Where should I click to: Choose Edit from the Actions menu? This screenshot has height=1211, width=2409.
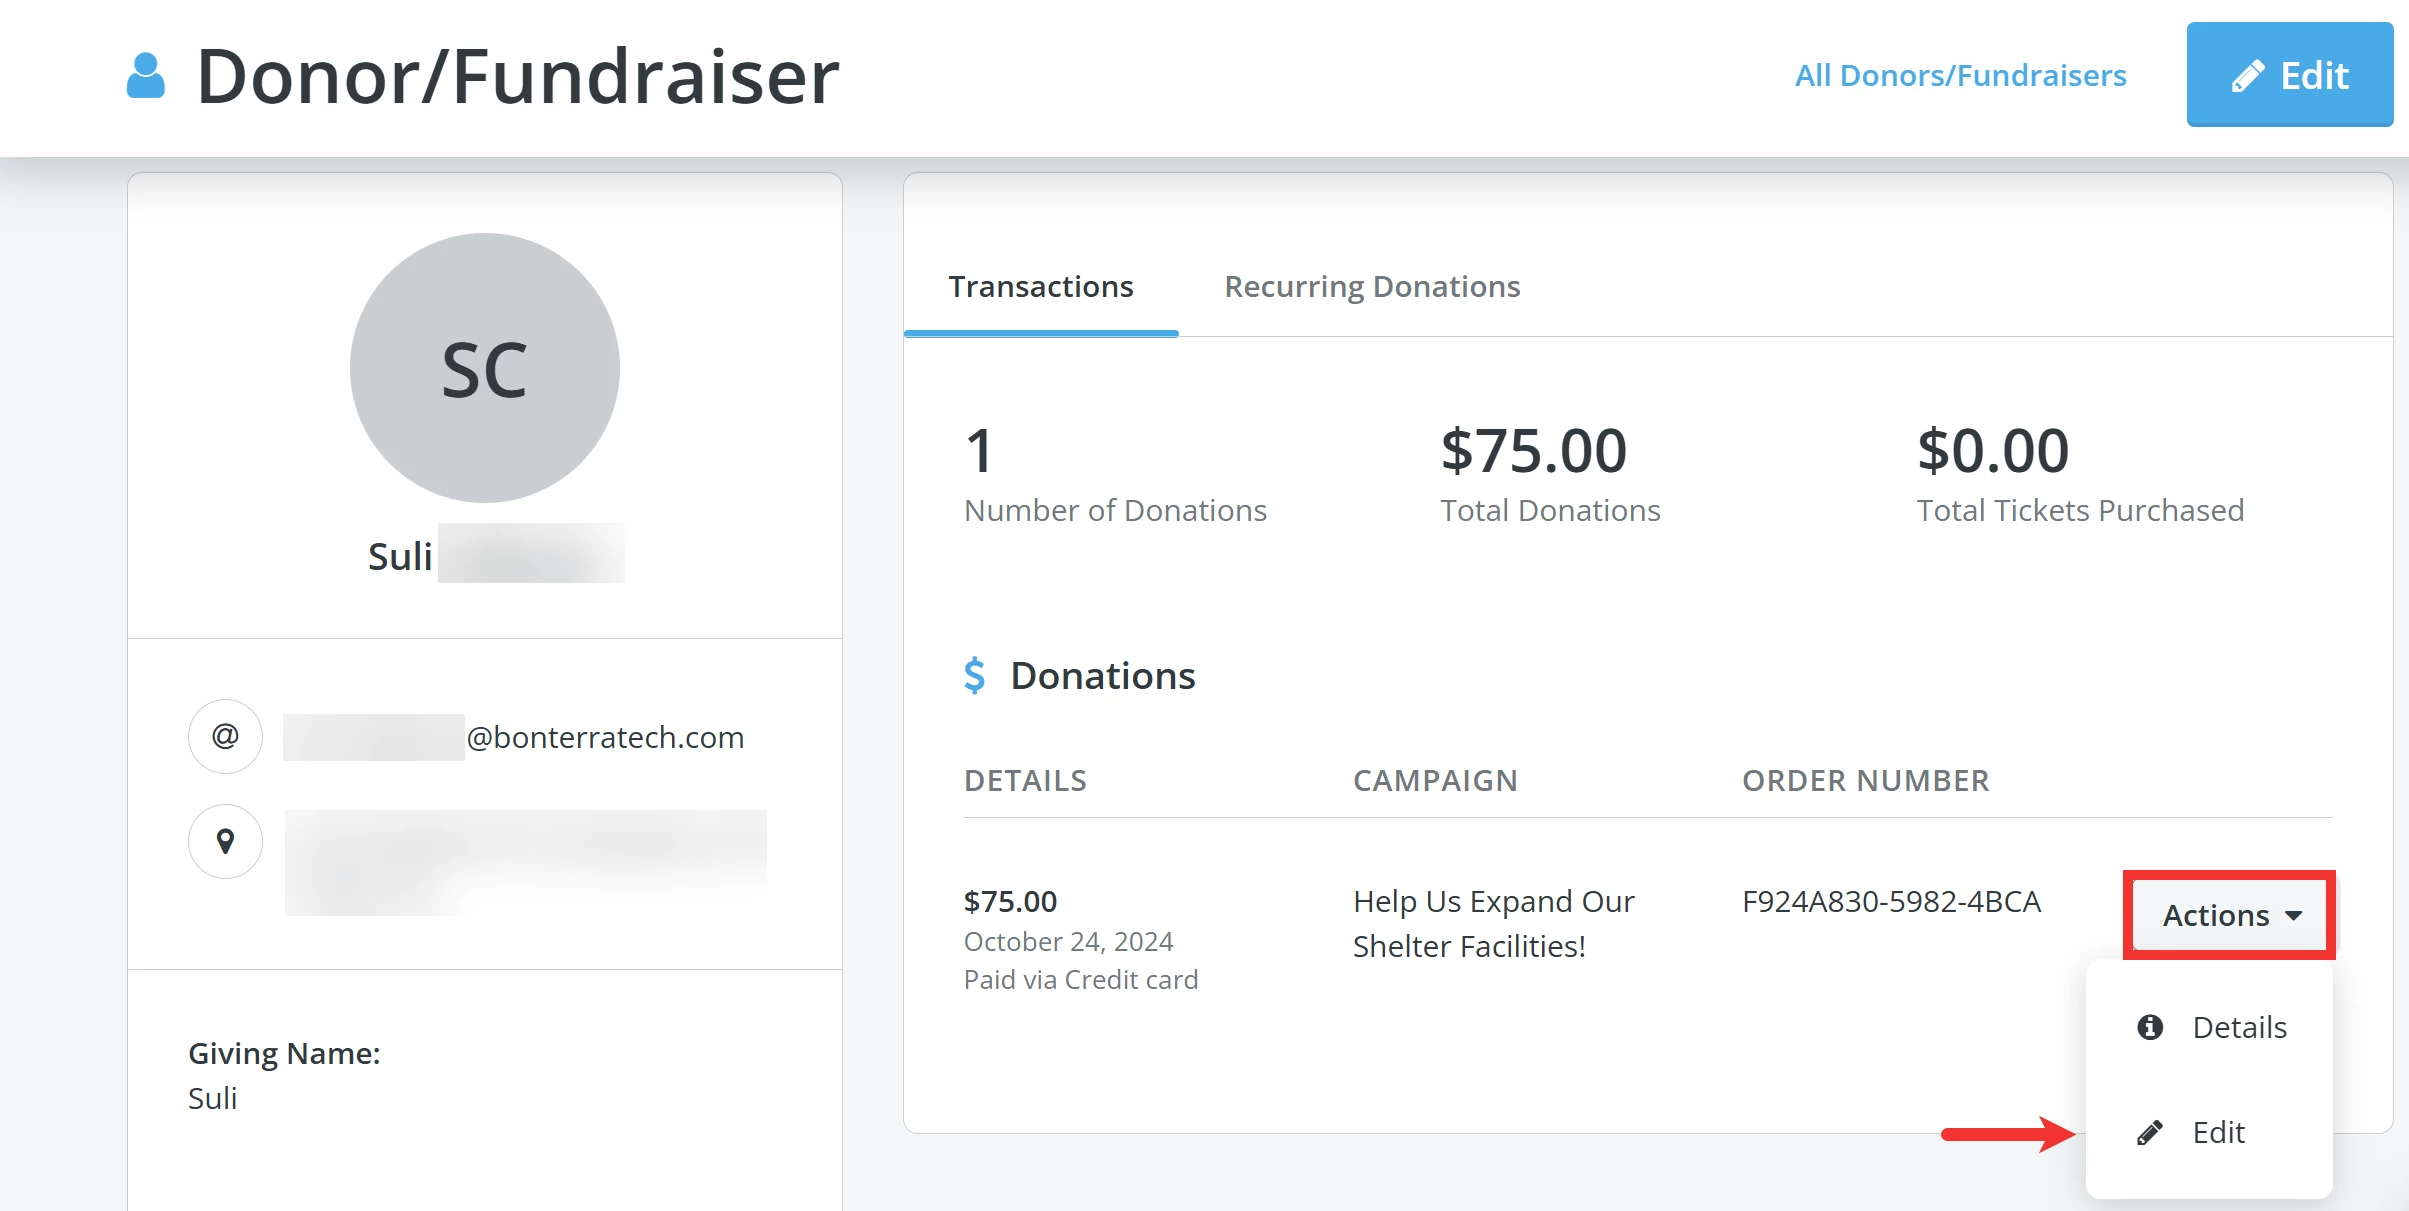point(2218,1132)
